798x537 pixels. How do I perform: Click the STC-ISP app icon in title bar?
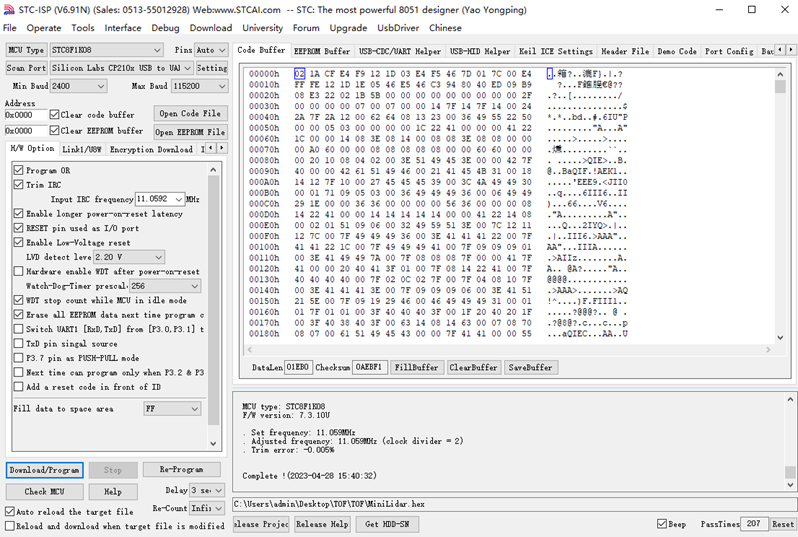click(x=9, y=10)
